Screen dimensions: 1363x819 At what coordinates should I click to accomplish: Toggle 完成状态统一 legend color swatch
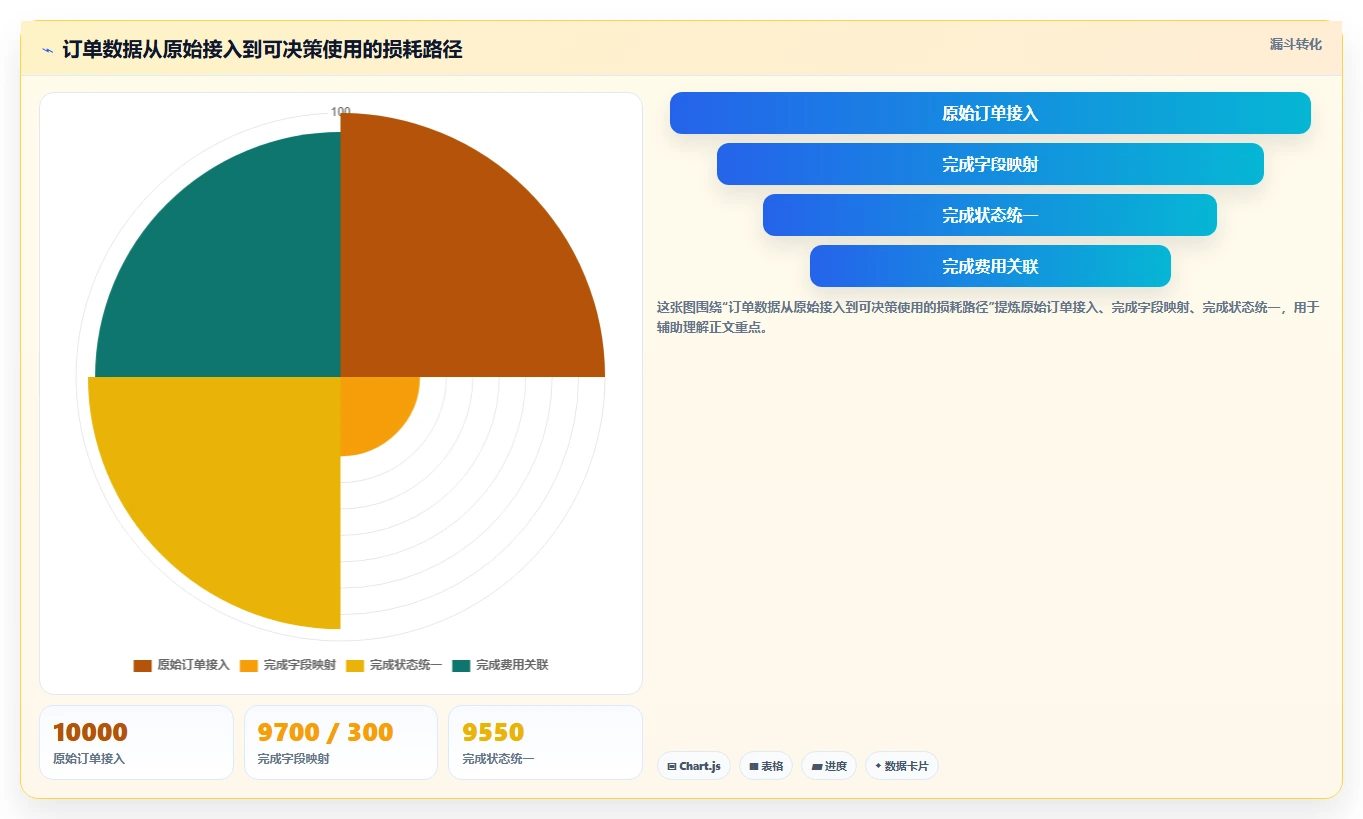[x=355, y=665]
